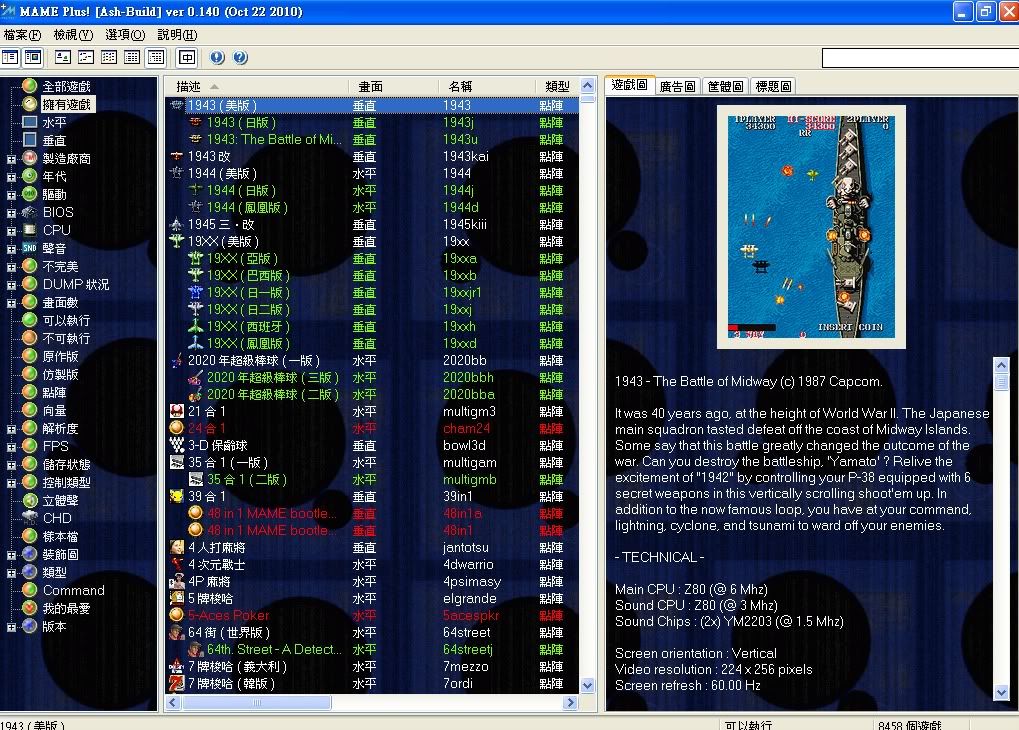The height and width of the screenshot is (730, 1019).
Task: Click the 21 合 1 mushroom game icon
Action: click(x=176, y=411)
